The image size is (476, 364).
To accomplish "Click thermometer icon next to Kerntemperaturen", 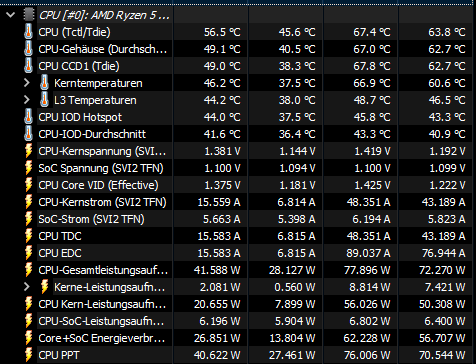I will pos(44,83).
